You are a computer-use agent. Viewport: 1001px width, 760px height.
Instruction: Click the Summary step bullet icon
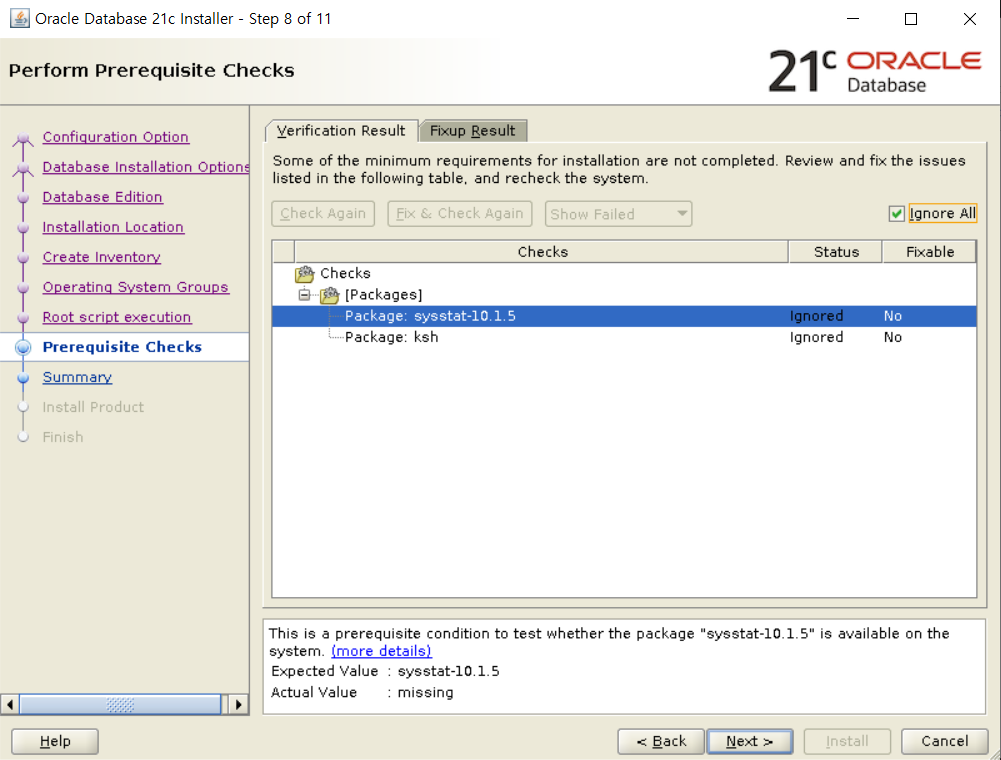tap(23, 377)
